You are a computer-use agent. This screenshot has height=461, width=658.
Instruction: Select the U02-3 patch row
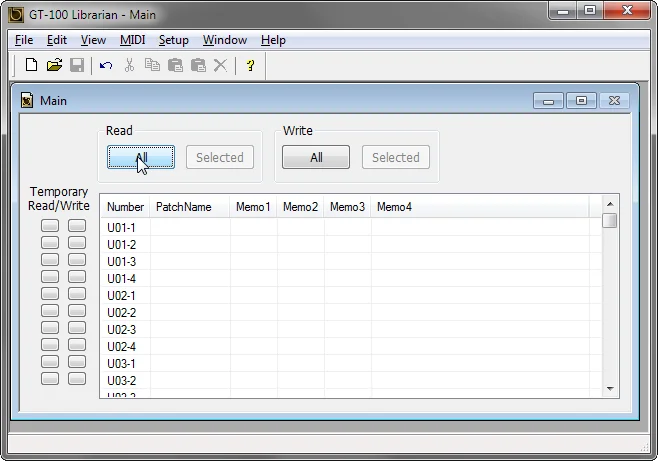351,330
